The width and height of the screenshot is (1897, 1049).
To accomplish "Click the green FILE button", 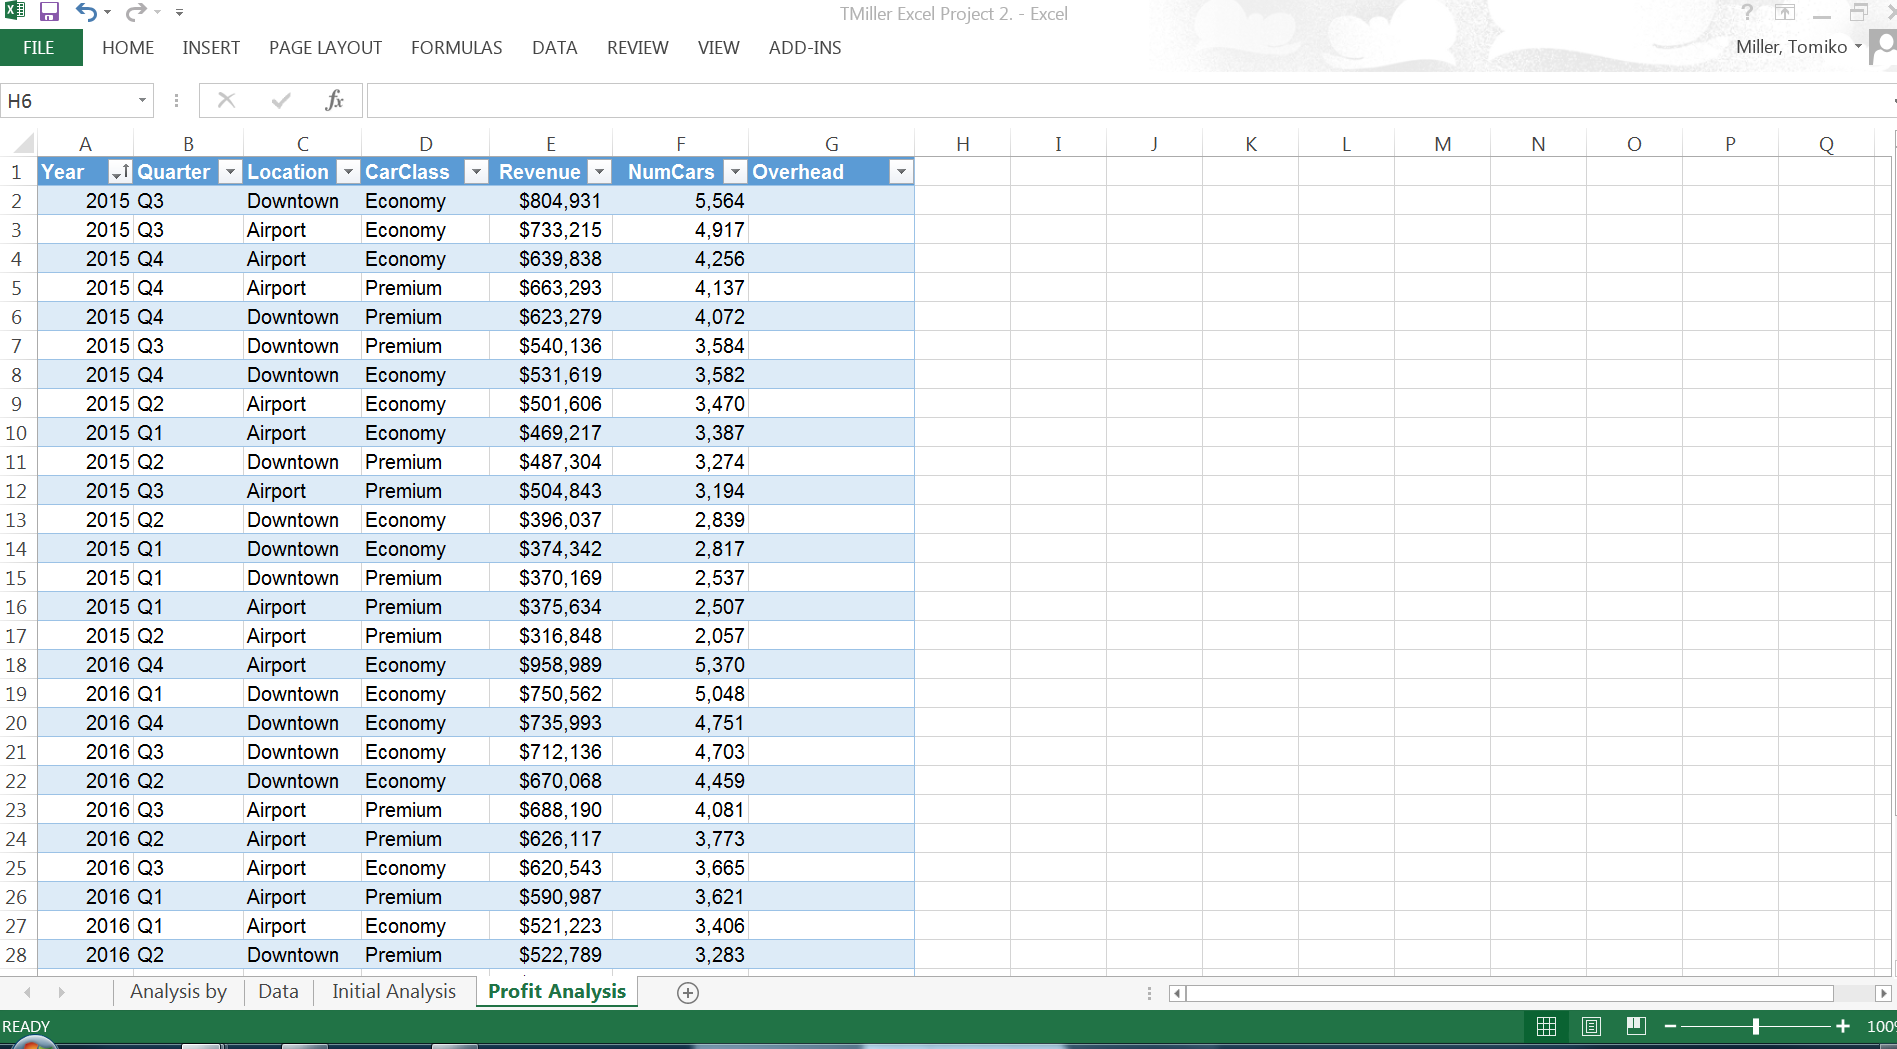I will 40,48.
